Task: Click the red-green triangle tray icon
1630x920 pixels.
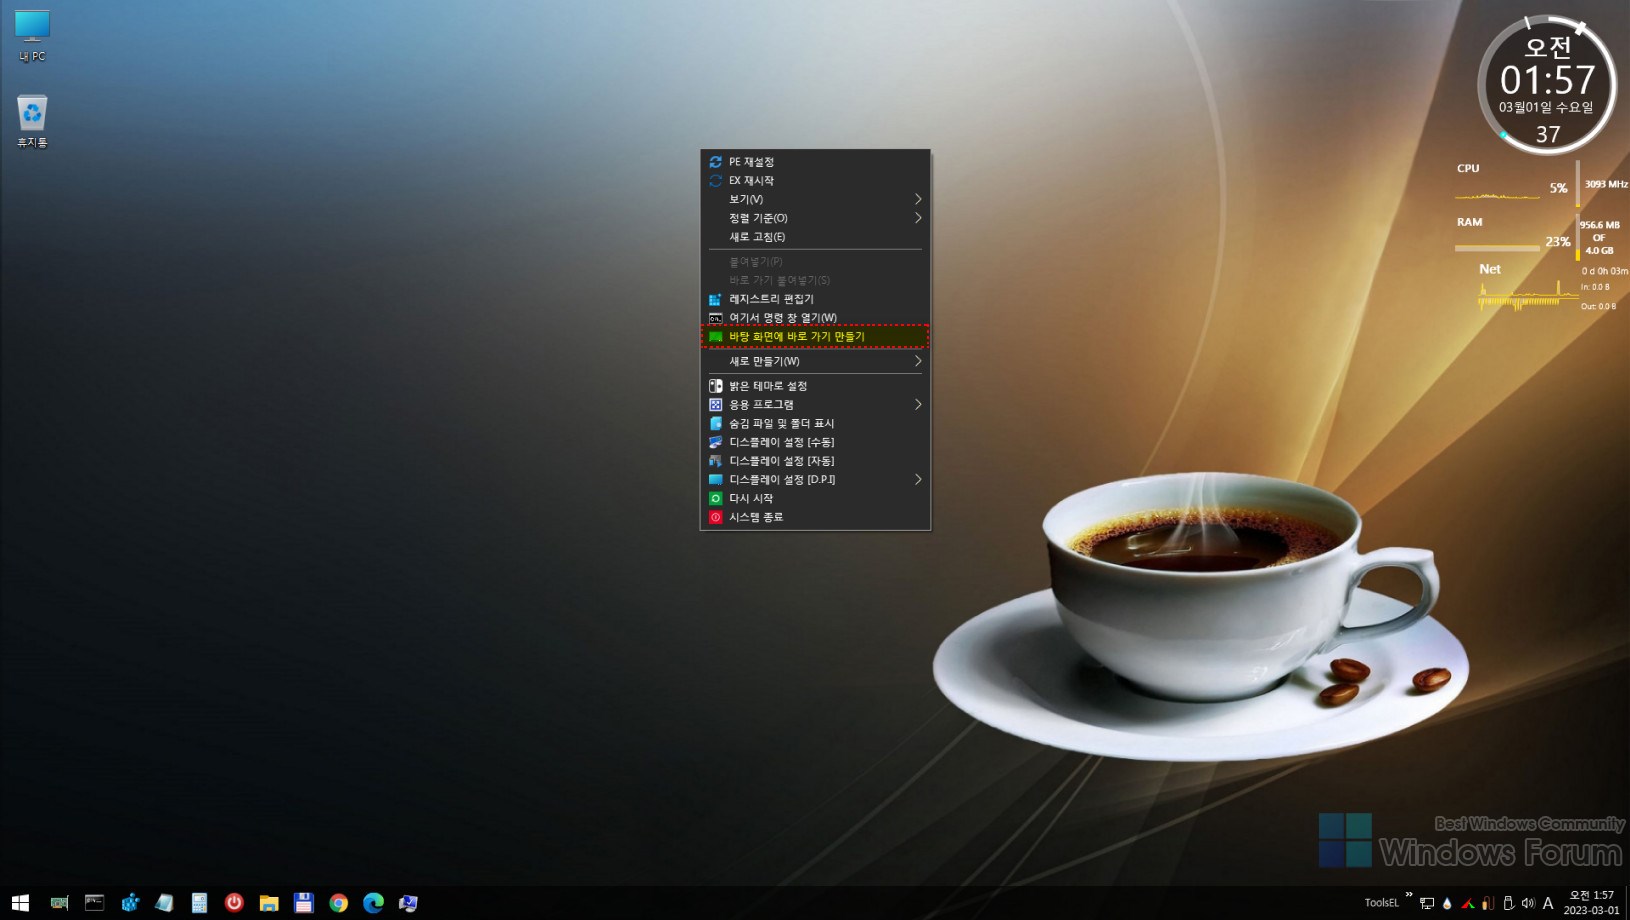Action: (1468, 904)
